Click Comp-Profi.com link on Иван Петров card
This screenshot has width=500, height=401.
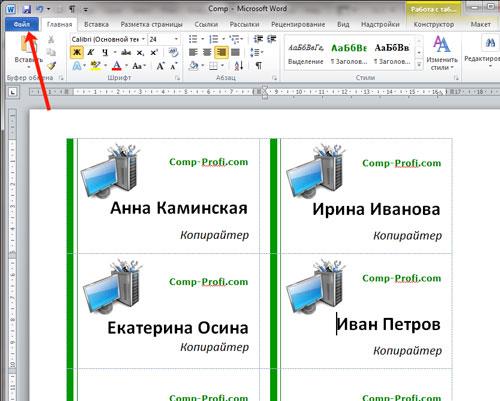402,278
